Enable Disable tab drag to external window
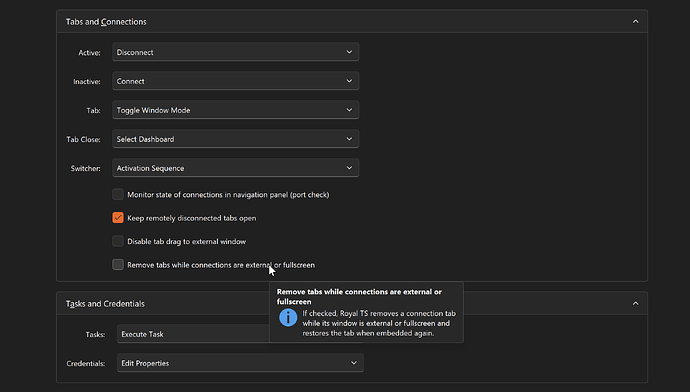This screenshot has width=690, height=392. (x=118, y=241)
